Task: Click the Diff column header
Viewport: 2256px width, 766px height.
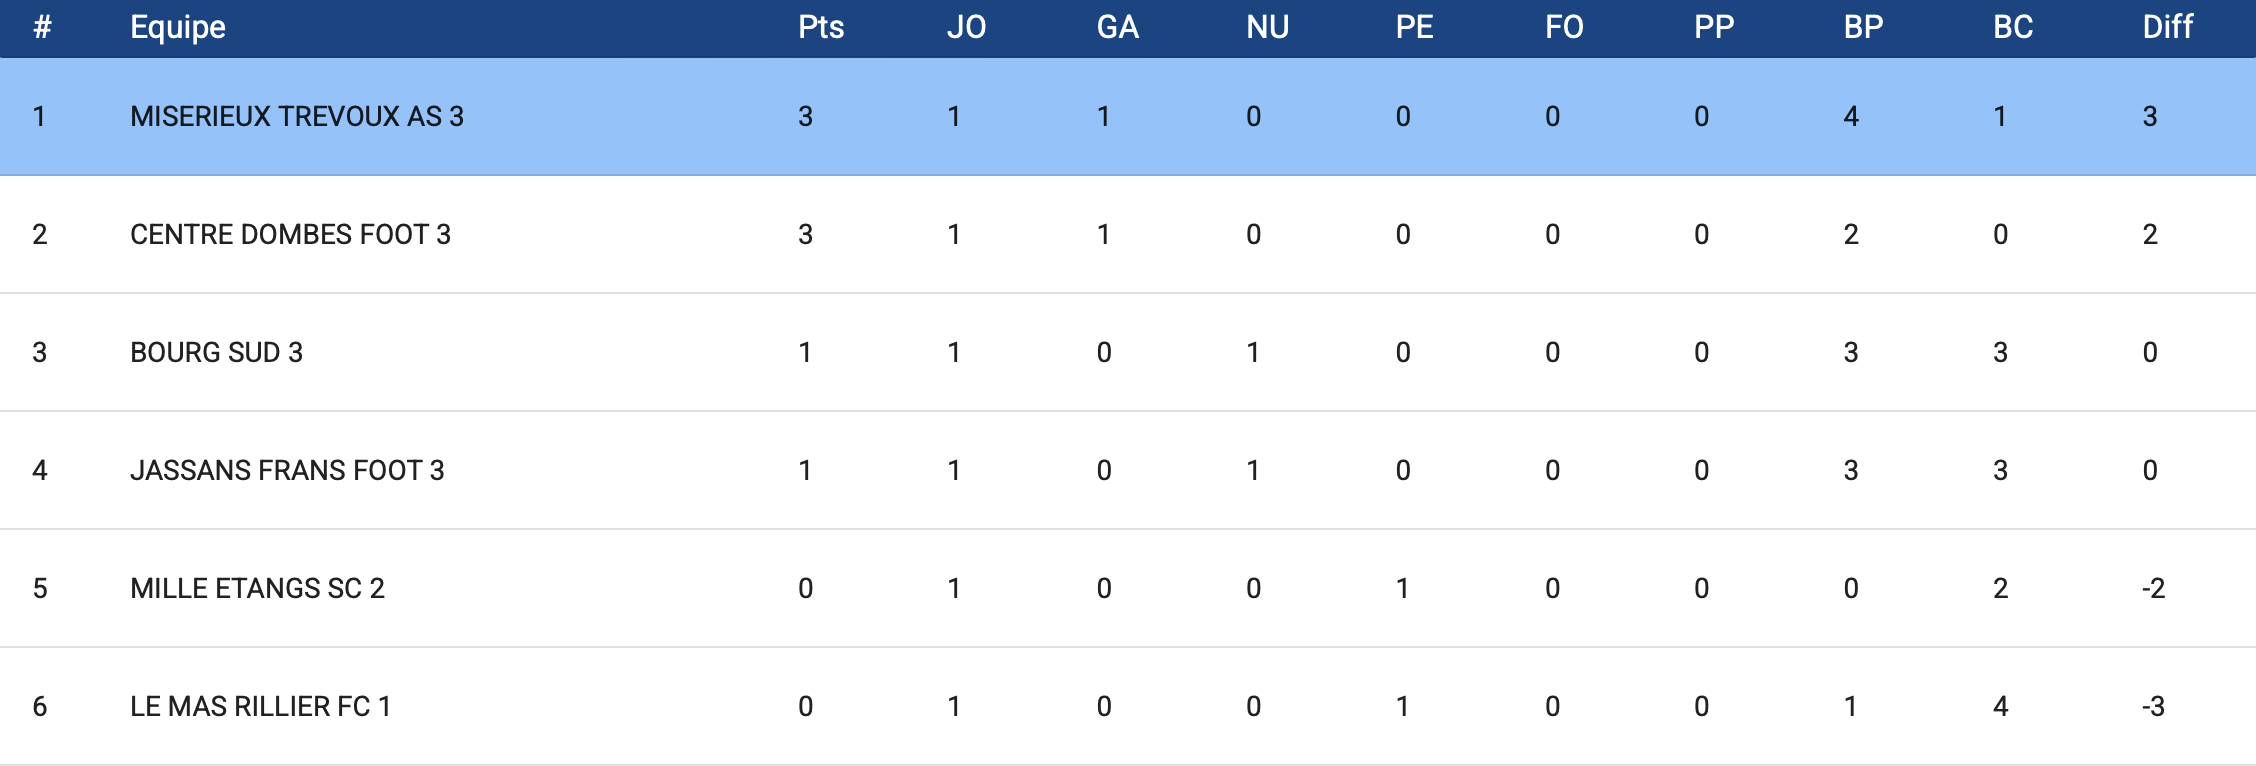Action: click(x=2167, y=27)
